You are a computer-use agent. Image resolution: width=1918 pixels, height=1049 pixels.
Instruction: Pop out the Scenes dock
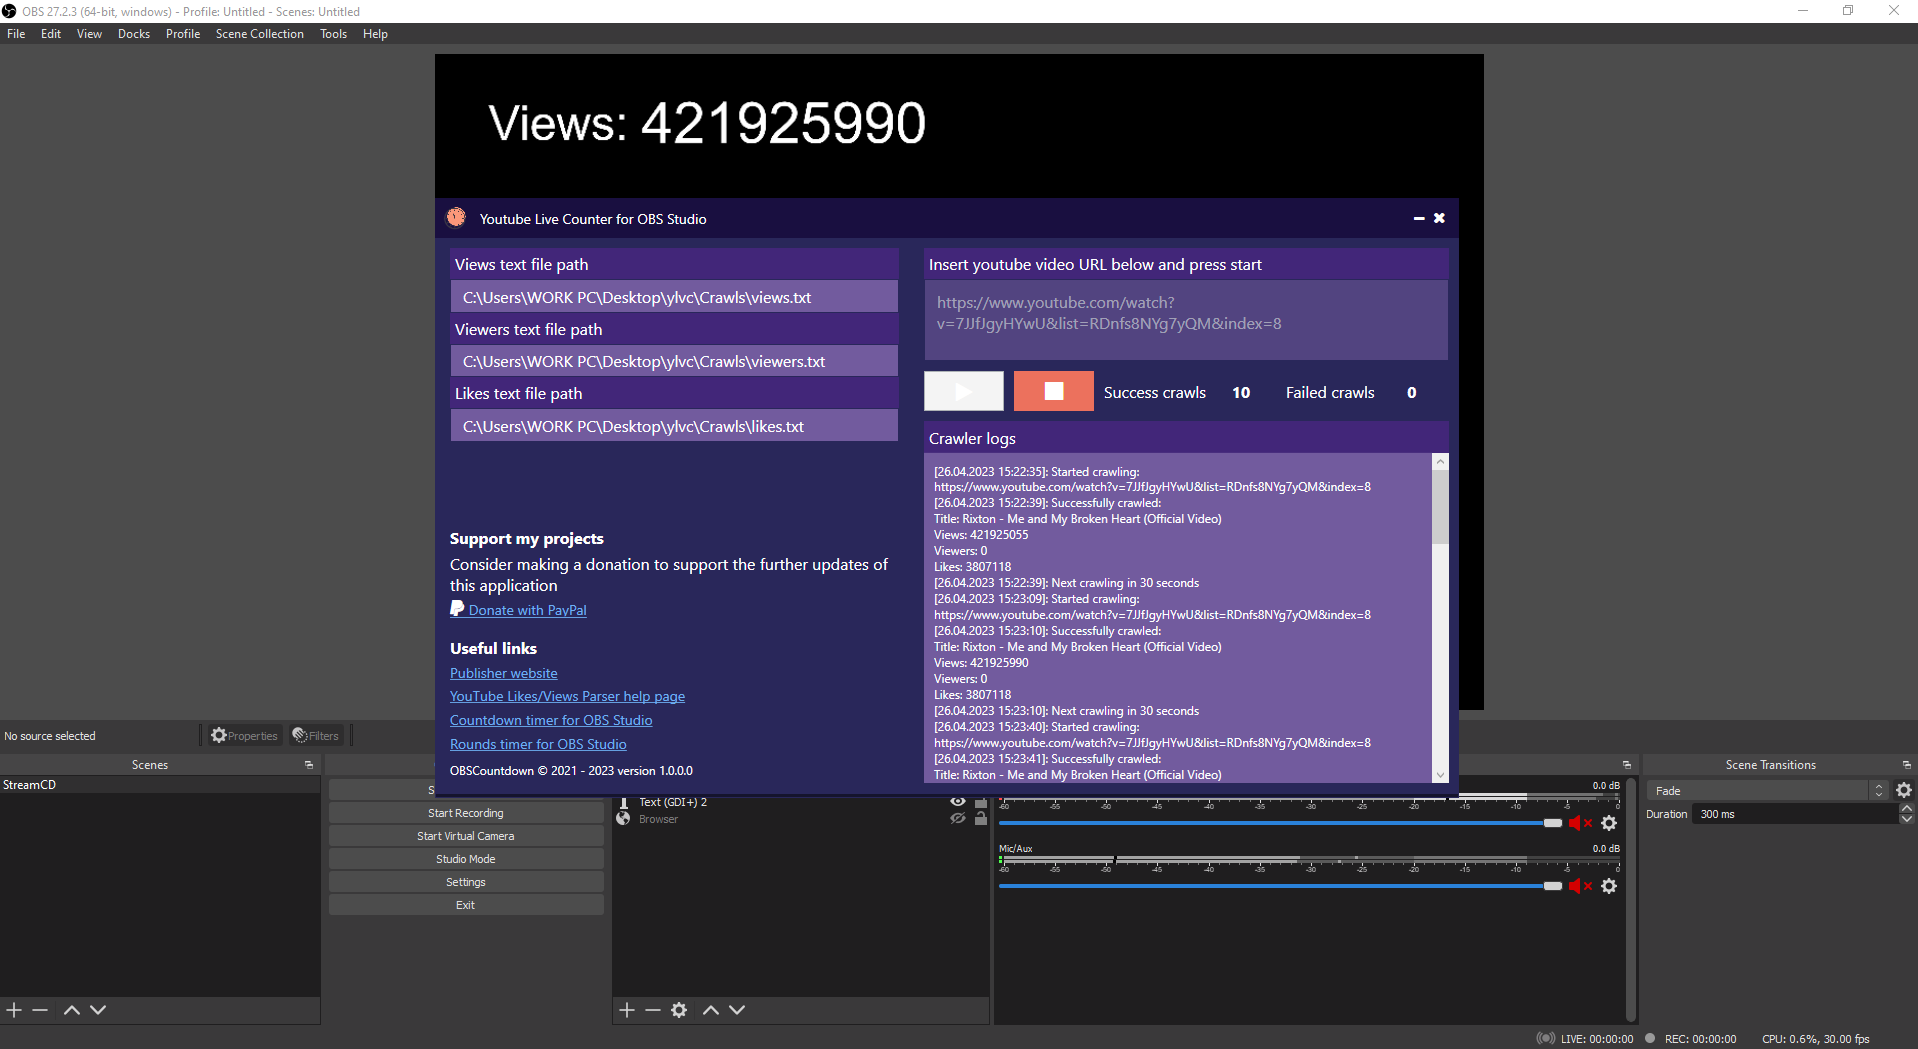point(309,765)
